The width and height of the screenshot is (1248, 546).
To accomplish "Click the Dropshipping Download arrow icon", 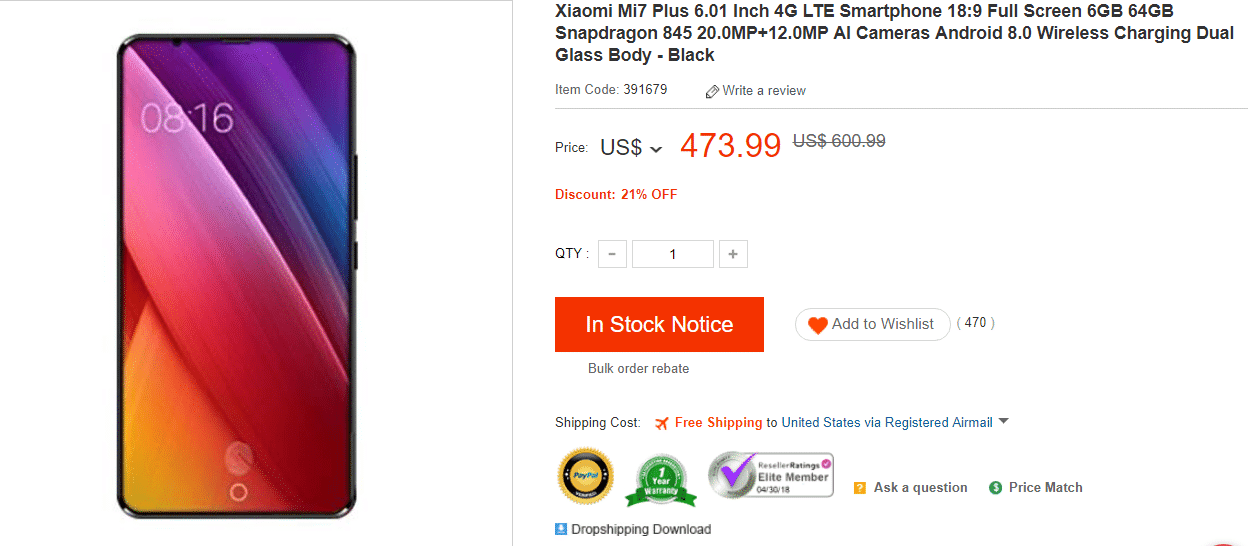I will [561, 529].
